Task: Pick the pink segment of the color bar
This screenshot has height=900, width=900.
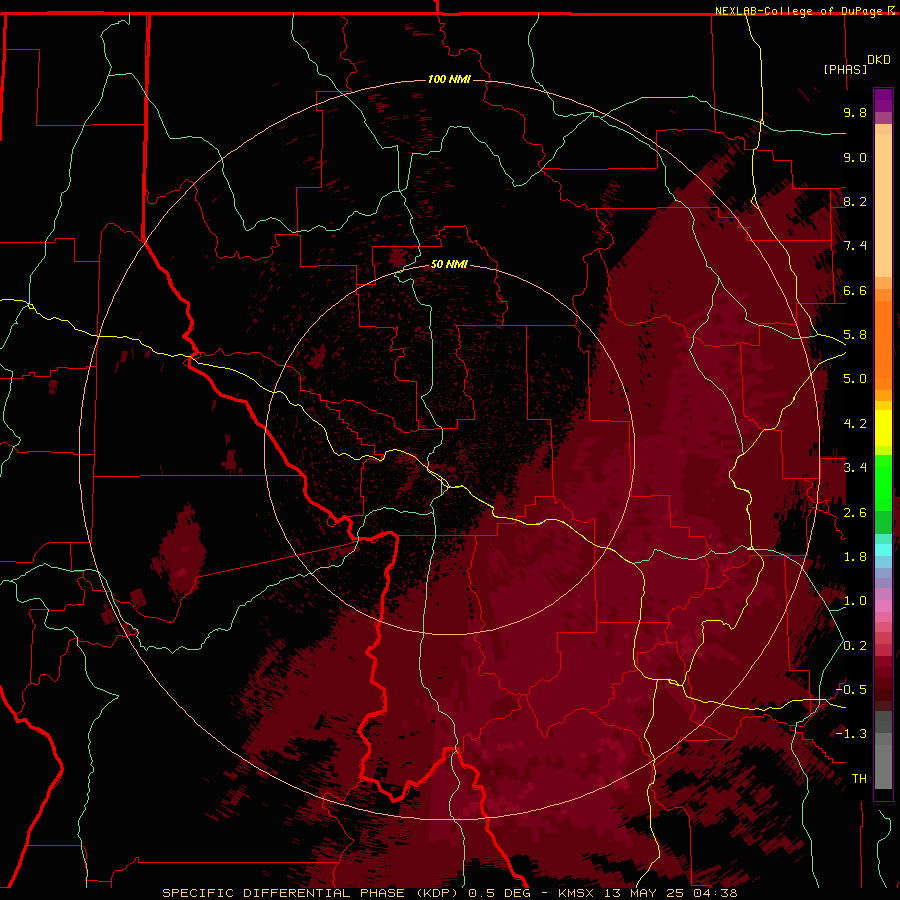Action: 883,606
